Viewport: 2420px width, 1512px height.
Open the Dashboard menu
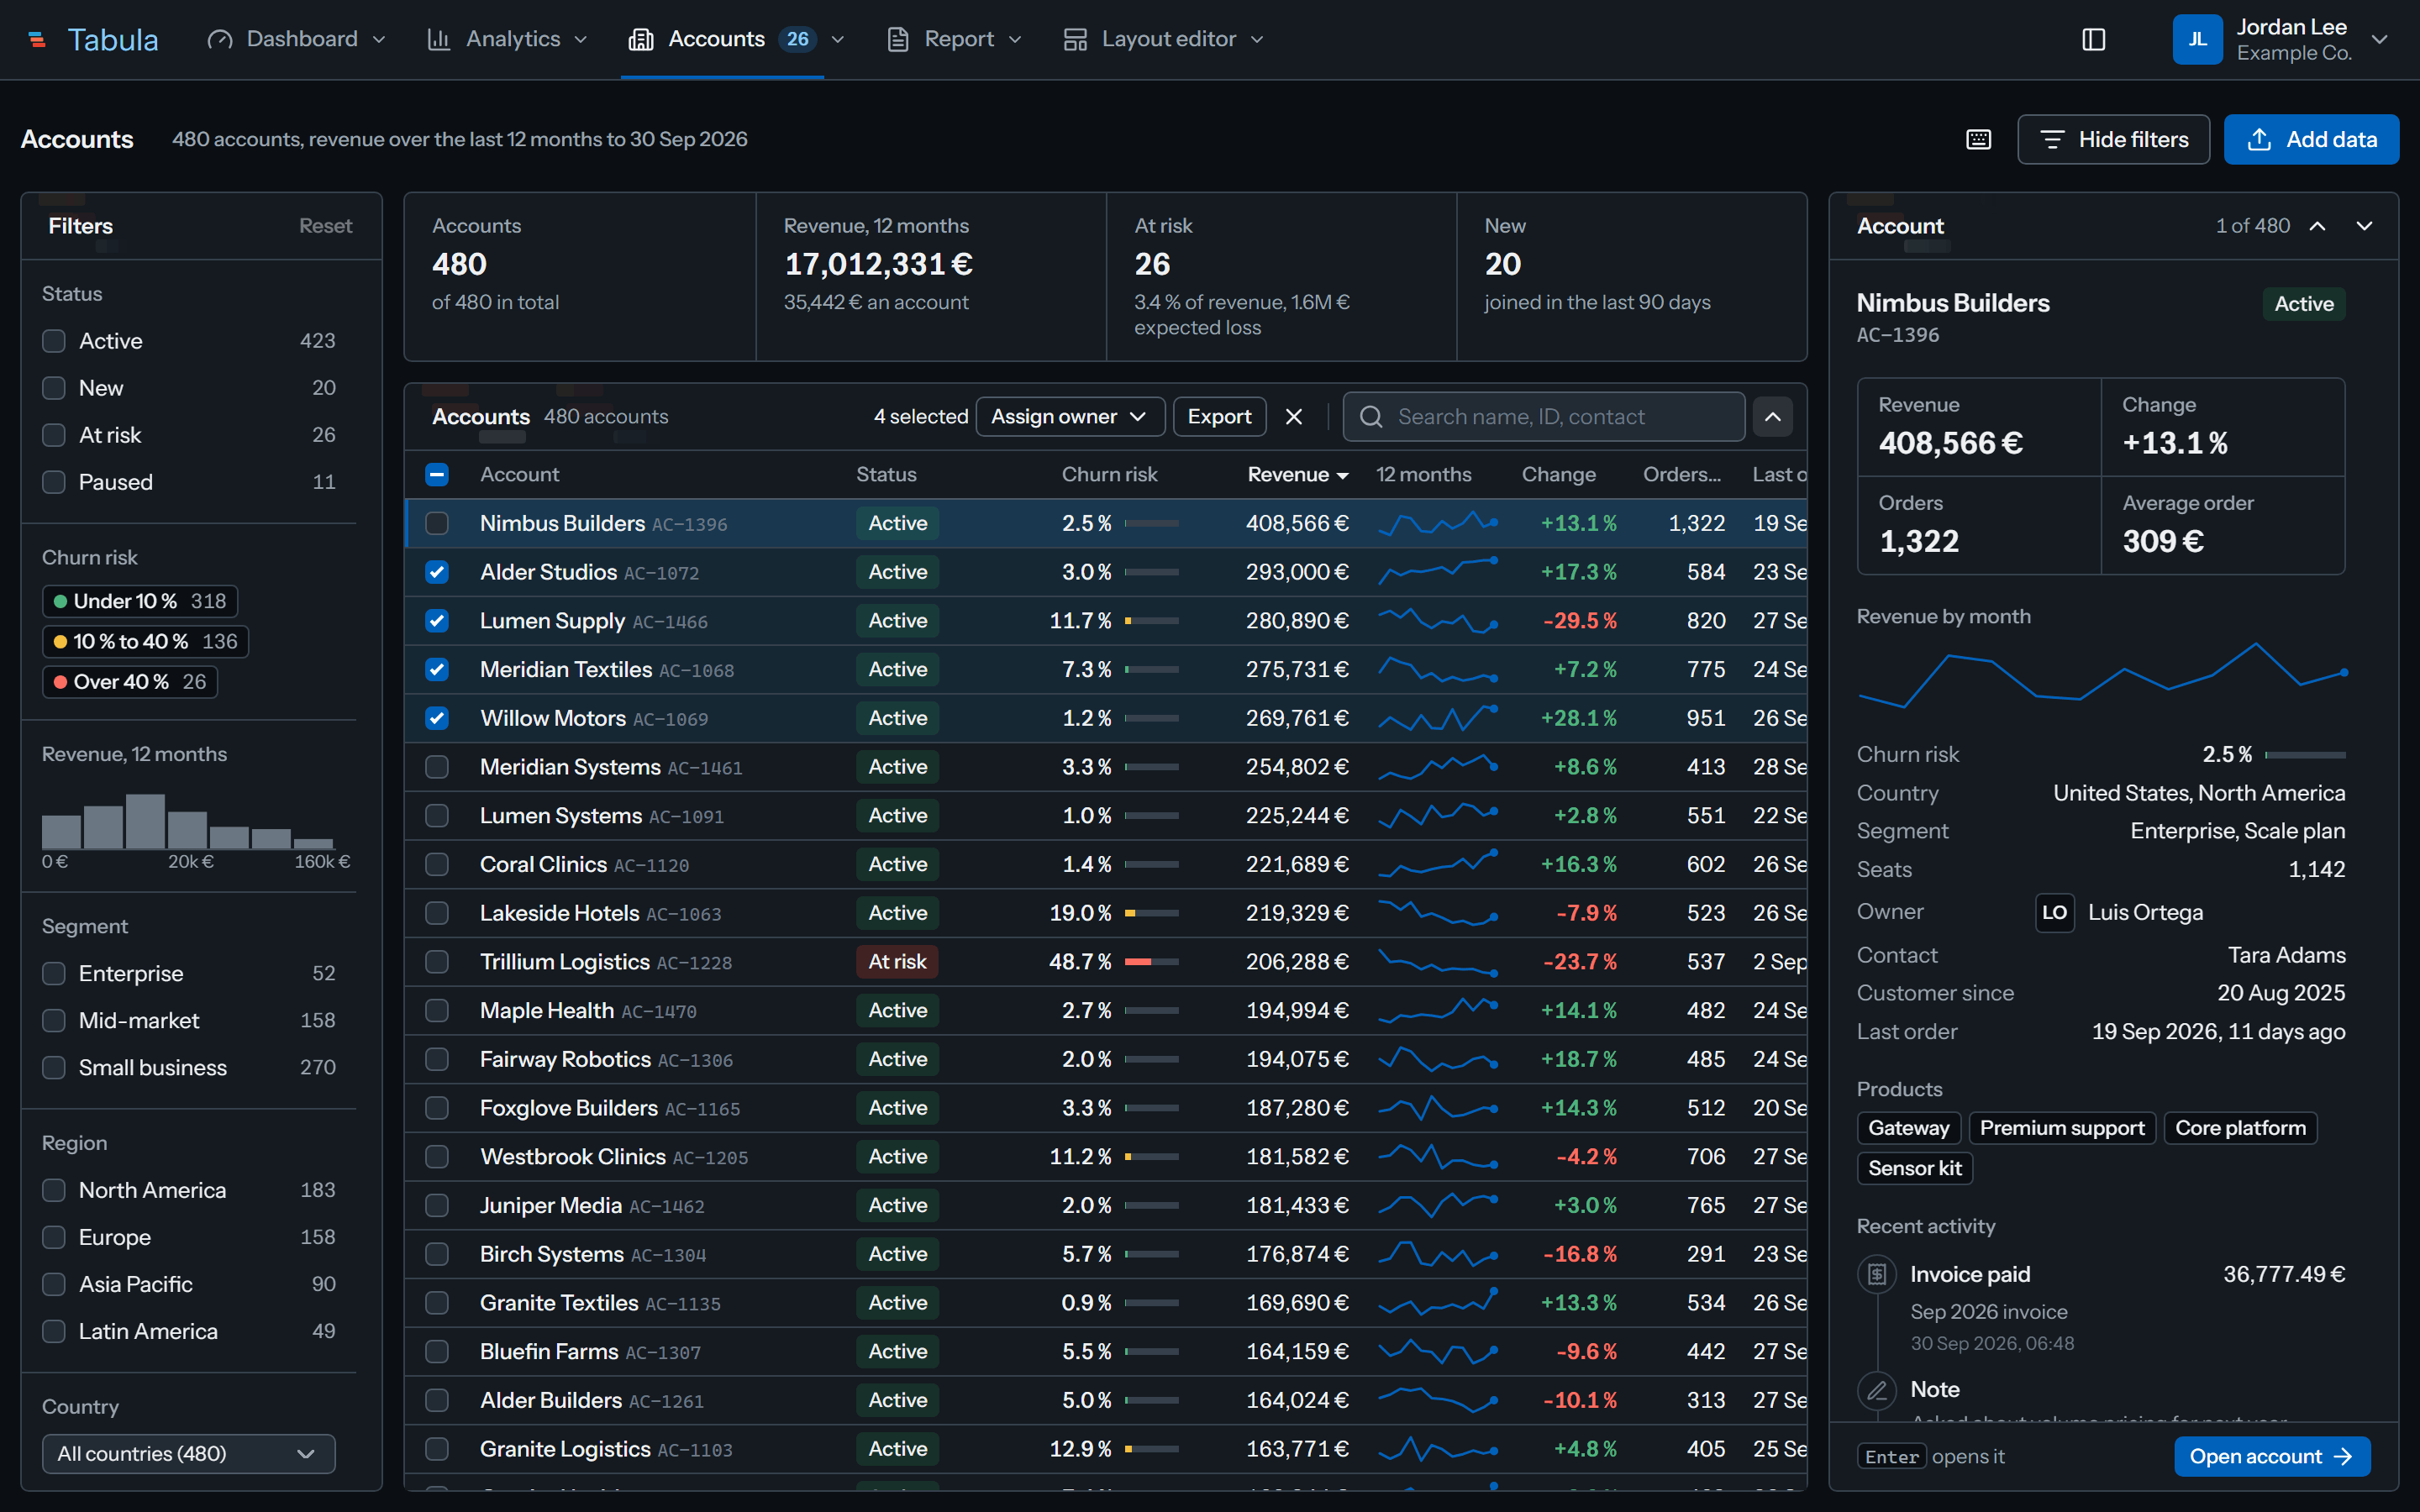click(x=296, y=39)
